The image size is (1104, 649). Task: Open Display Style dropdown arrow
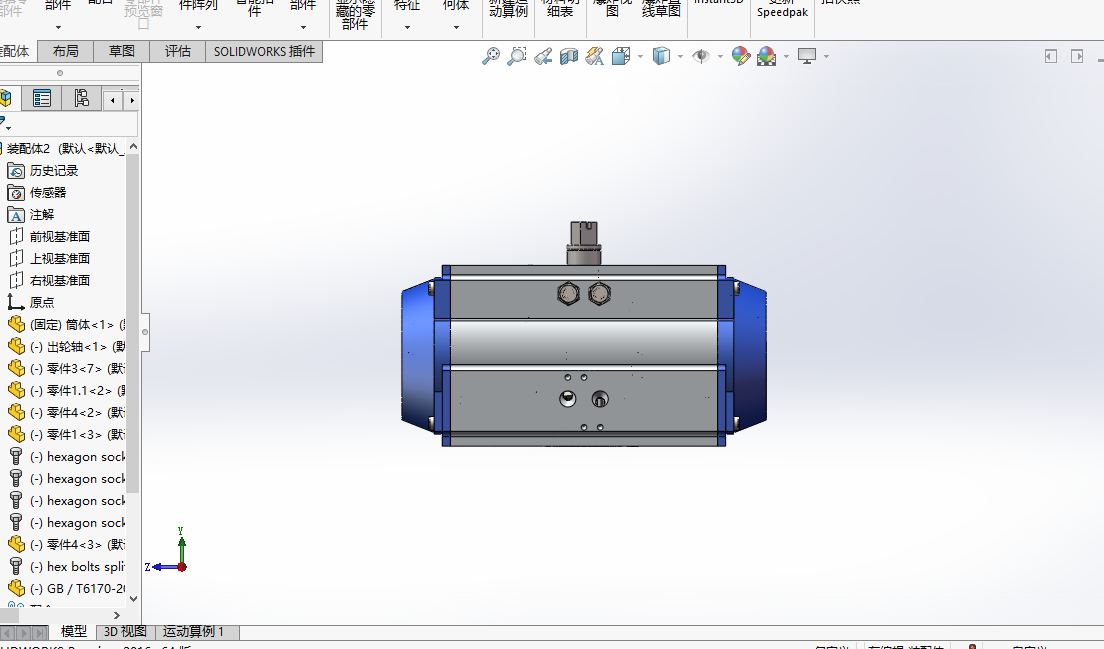680,56
